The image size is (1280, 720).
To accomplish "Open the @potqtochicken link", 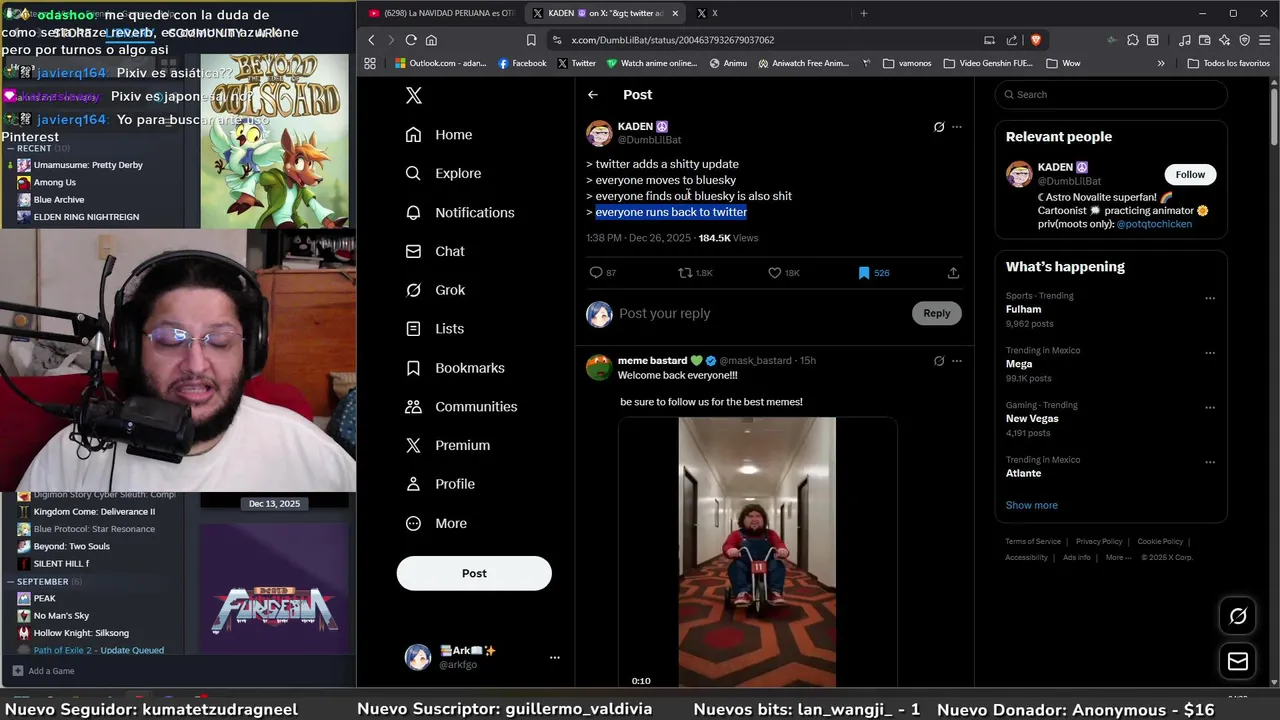I will pos(1154,224).
